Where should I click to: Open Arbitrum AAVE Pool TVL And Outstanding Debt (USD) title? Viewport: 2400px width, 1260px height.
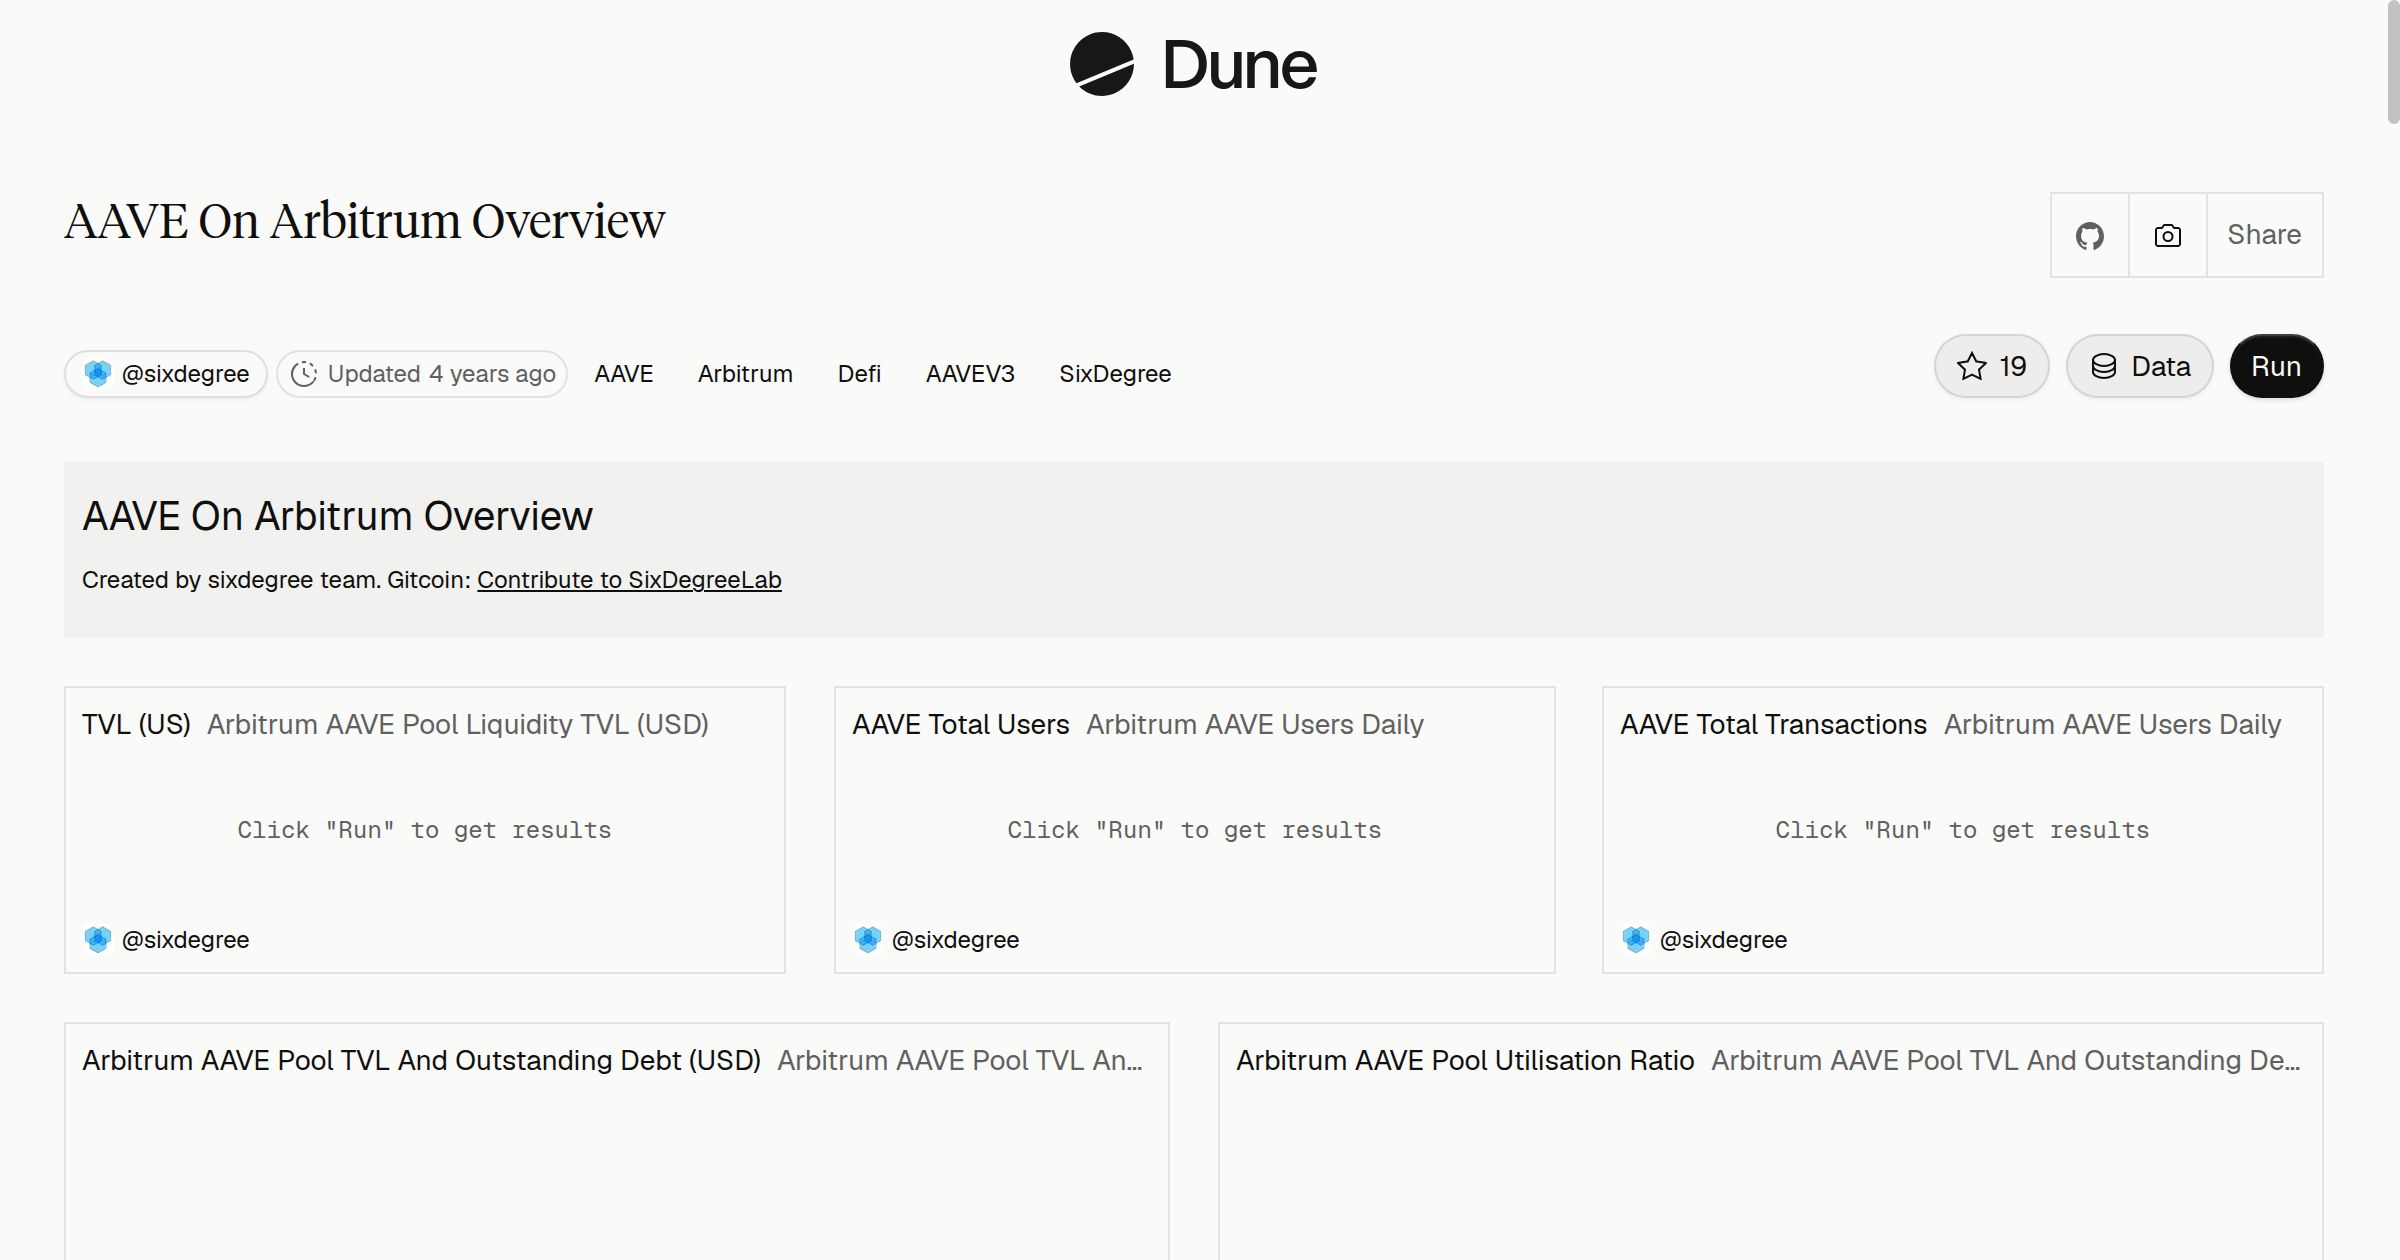(x=421, y=1060)
